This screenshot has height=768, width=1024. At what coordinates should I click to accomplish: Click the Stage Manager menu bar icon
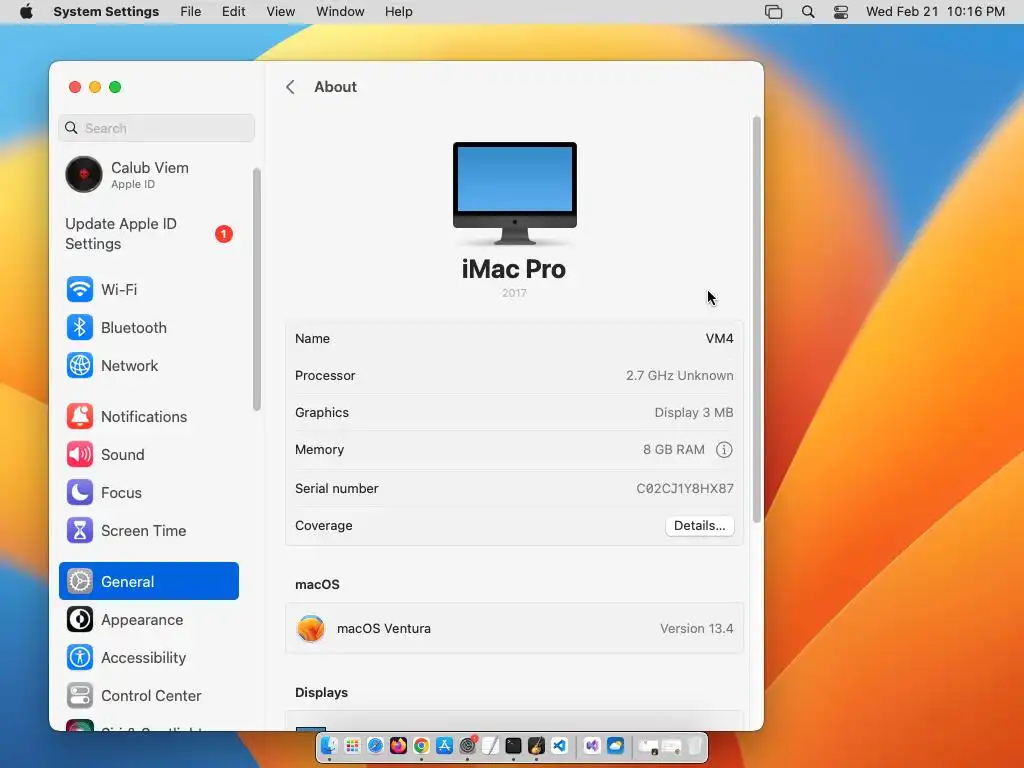coord(773,11)
